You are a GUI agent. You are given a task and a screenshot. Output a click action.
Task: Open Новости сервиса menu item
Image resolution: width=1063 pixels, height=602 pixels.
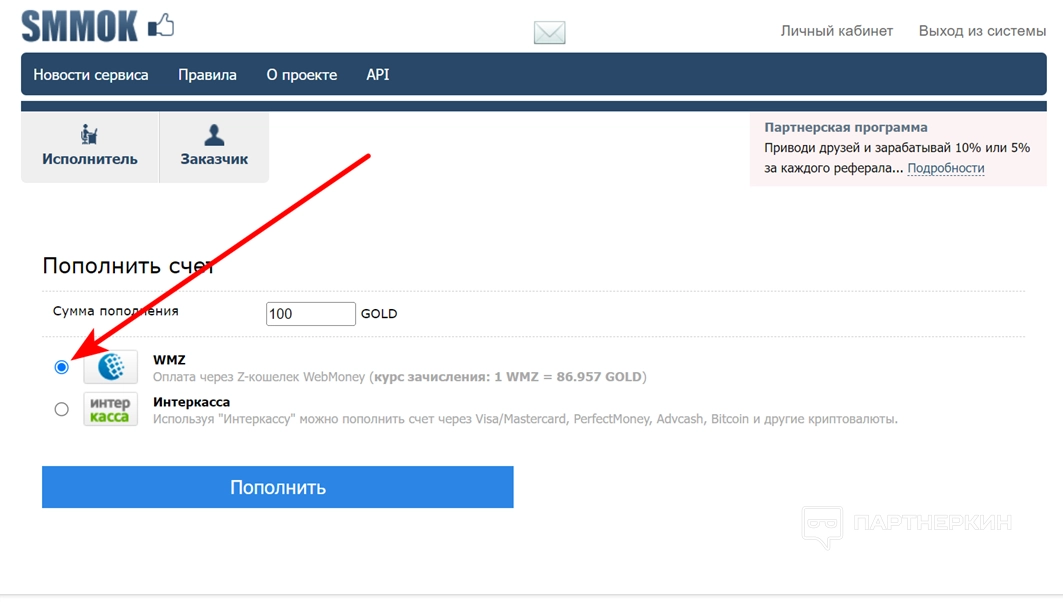click(91, 75)
